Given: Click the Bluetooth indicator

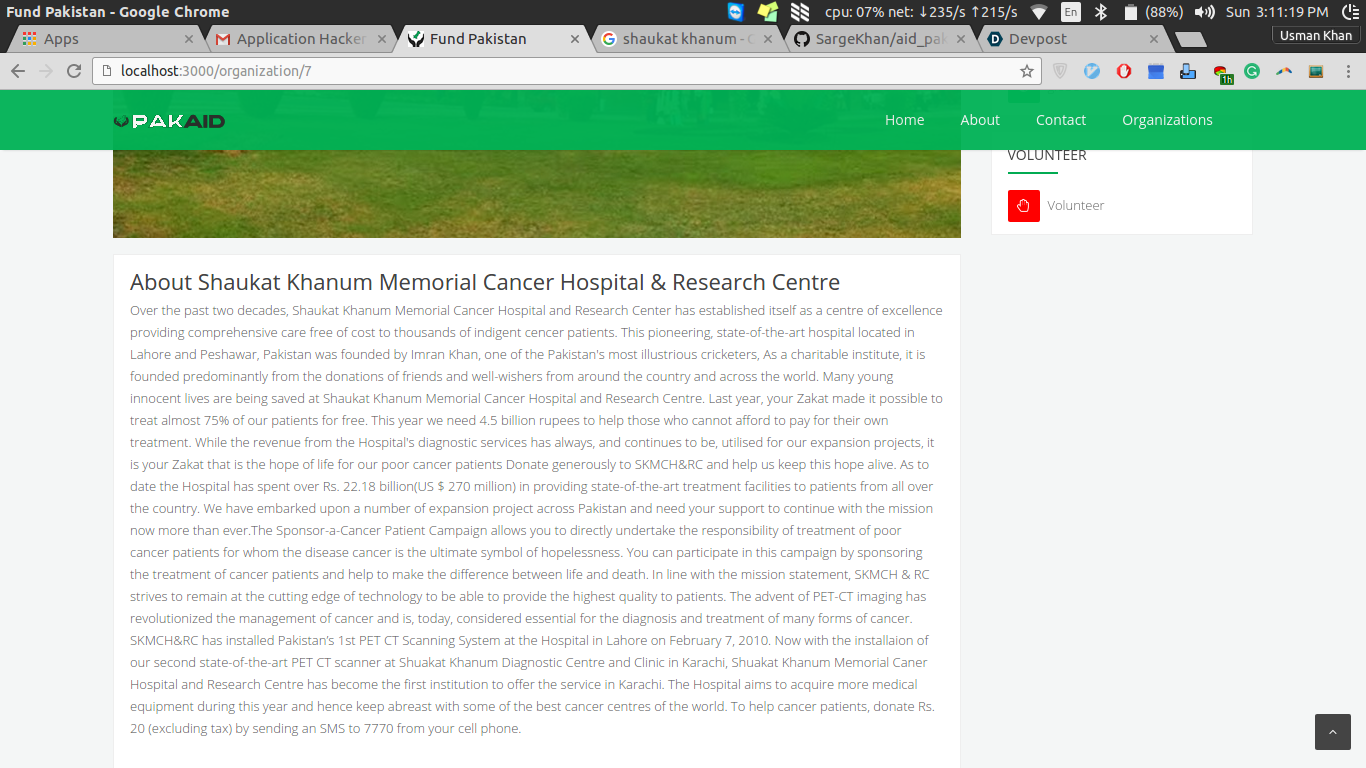Looking at the screenshot, I should (x=1101, y=12).
